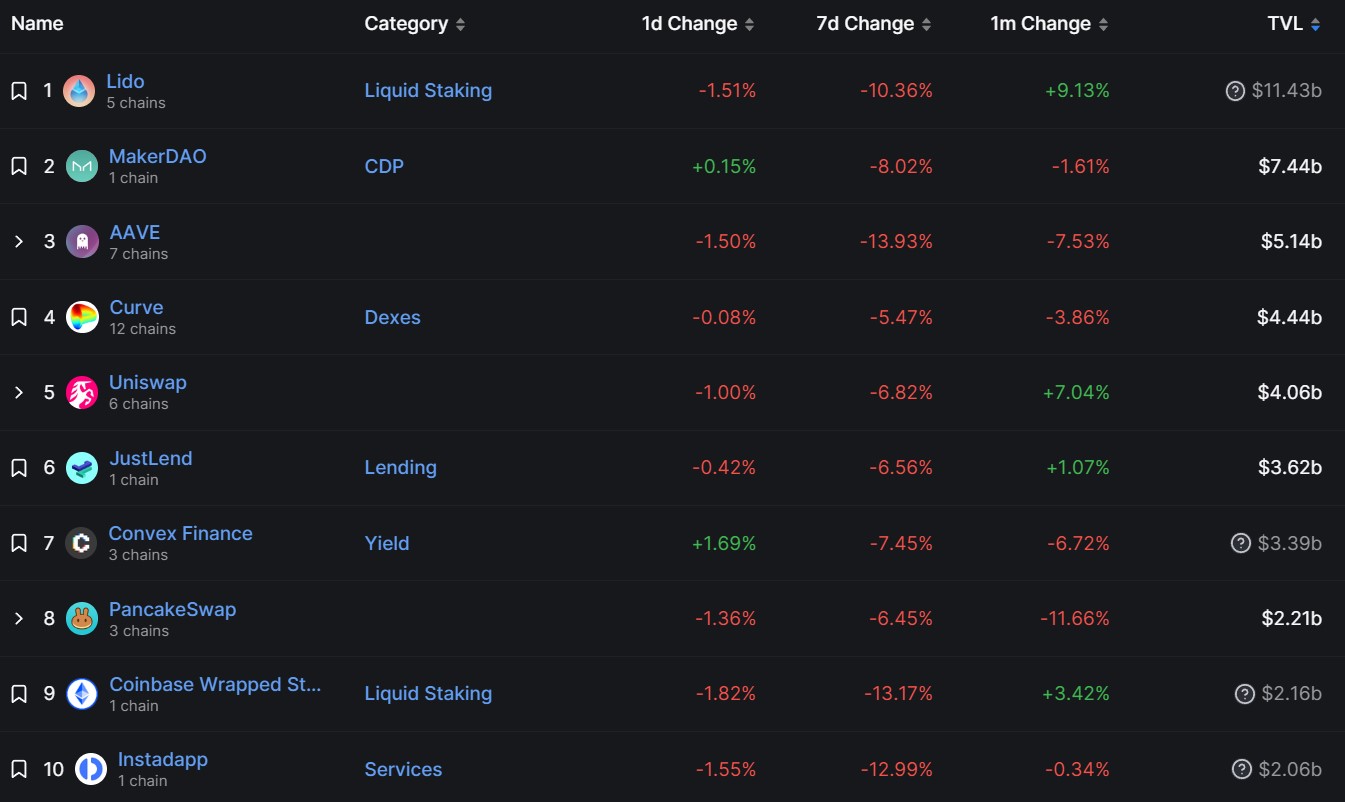Expand the Uniswap sub-protocols row

(x=19, y=392)
